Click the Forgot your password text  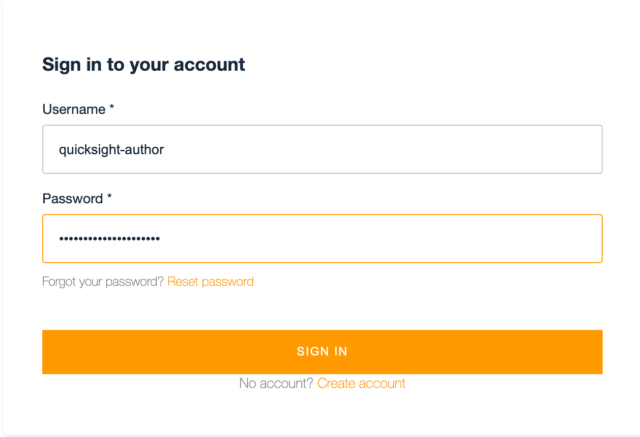pos(103,282)
